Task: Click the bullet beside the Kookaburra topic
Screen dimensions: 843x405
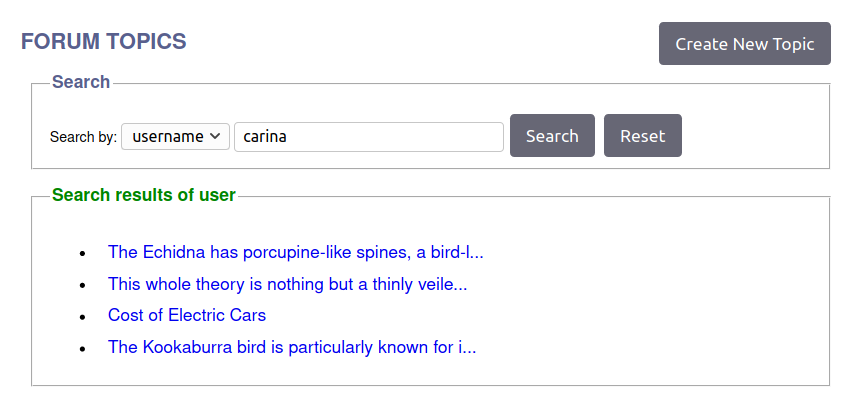Action: (82, 349)
